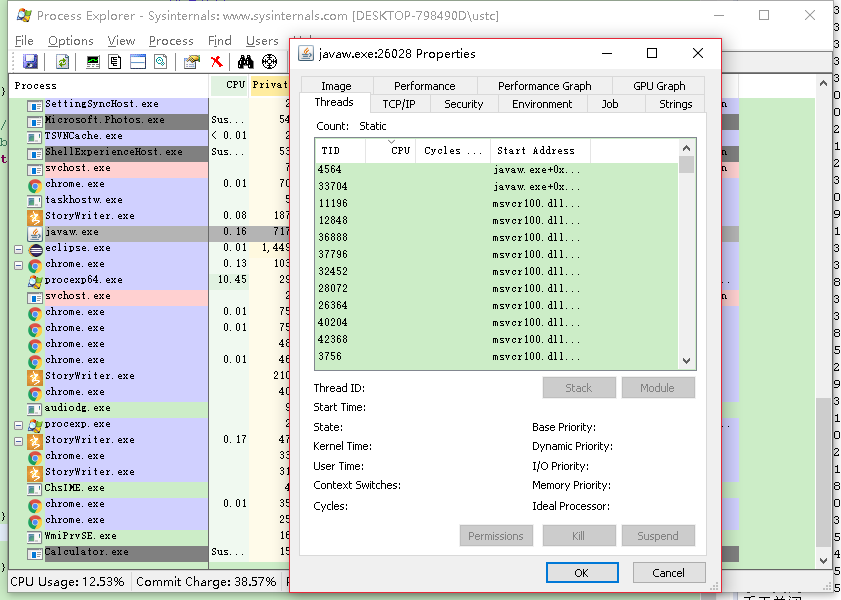Sort threads by CPU column header
841x600 pixels.
coord(391,151)
